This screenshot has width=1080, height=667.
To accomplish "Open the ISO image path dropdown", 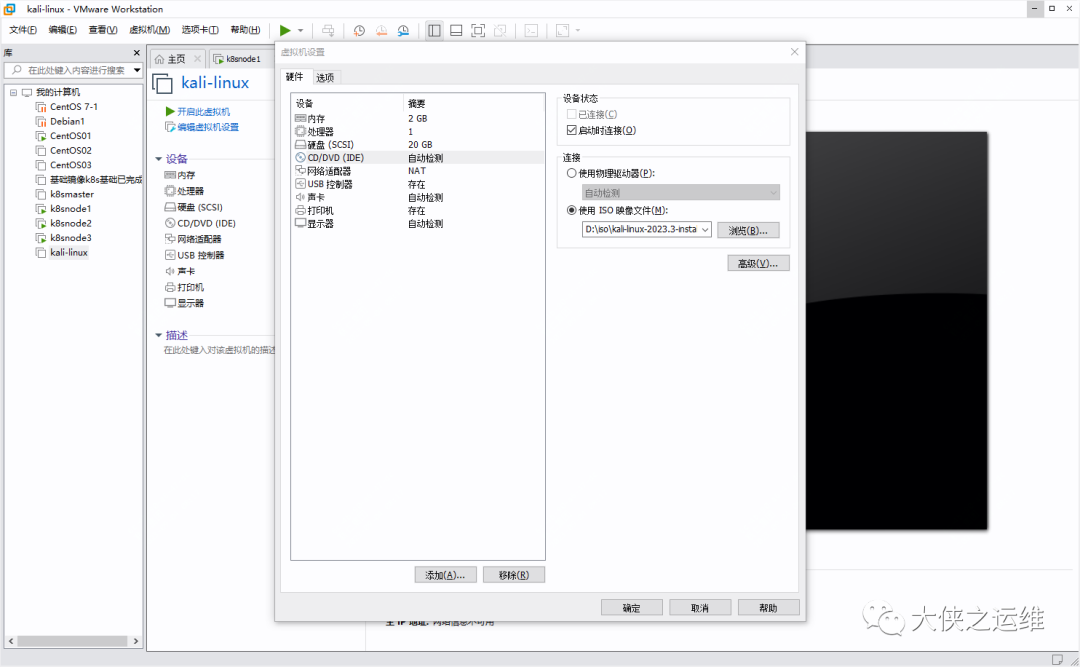I will (705, 229).
